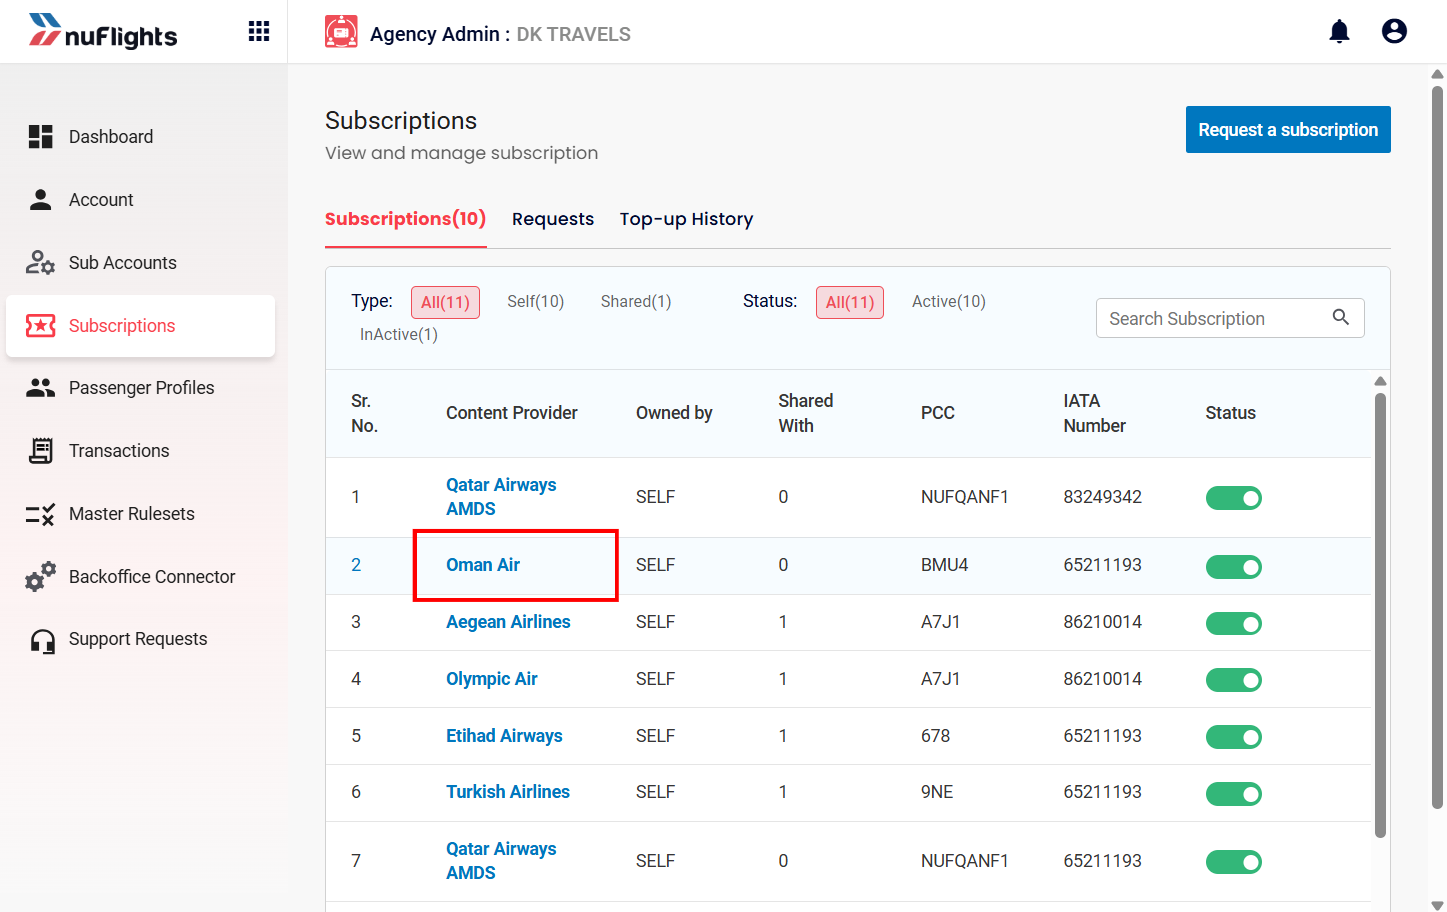This screenshot has height=912, width=1447.
Task: Click the Backoffice Connector gears icon
Action: tap(40, 577)
